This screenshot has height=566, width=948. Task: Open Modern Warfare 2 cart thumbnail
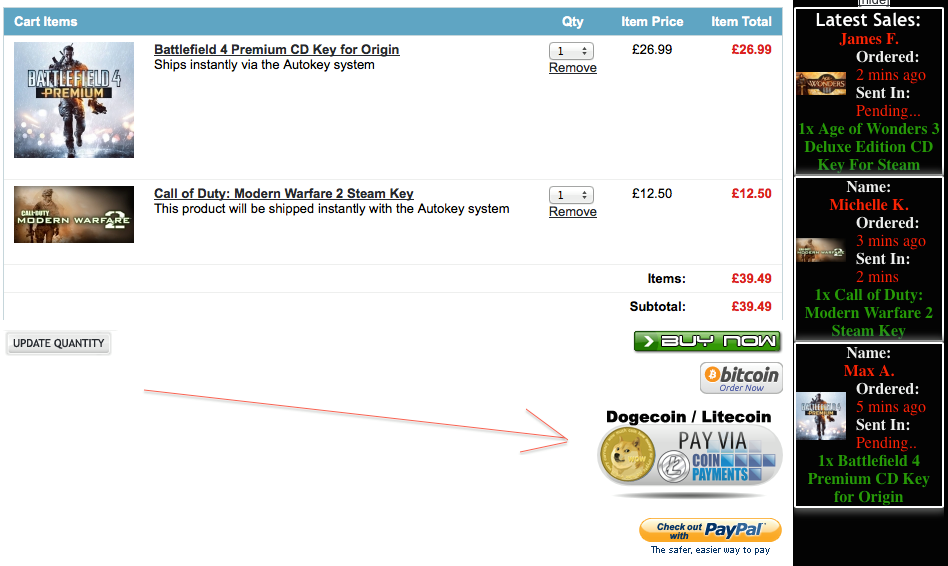[74, 215]
